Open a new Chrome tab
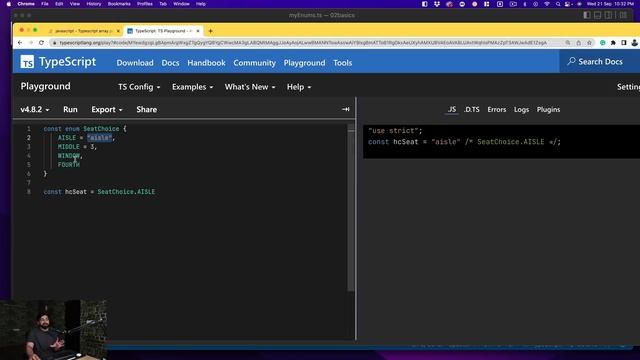640x360 pixels. pyautogui.click(x=211, y=31)
